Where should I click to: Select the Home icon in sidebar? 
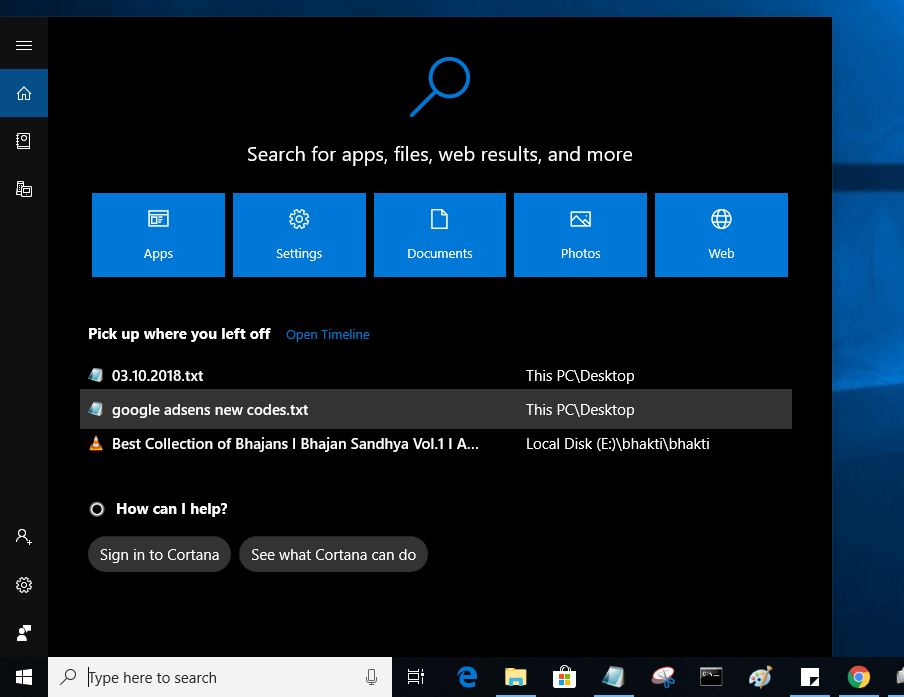(24, 93)
